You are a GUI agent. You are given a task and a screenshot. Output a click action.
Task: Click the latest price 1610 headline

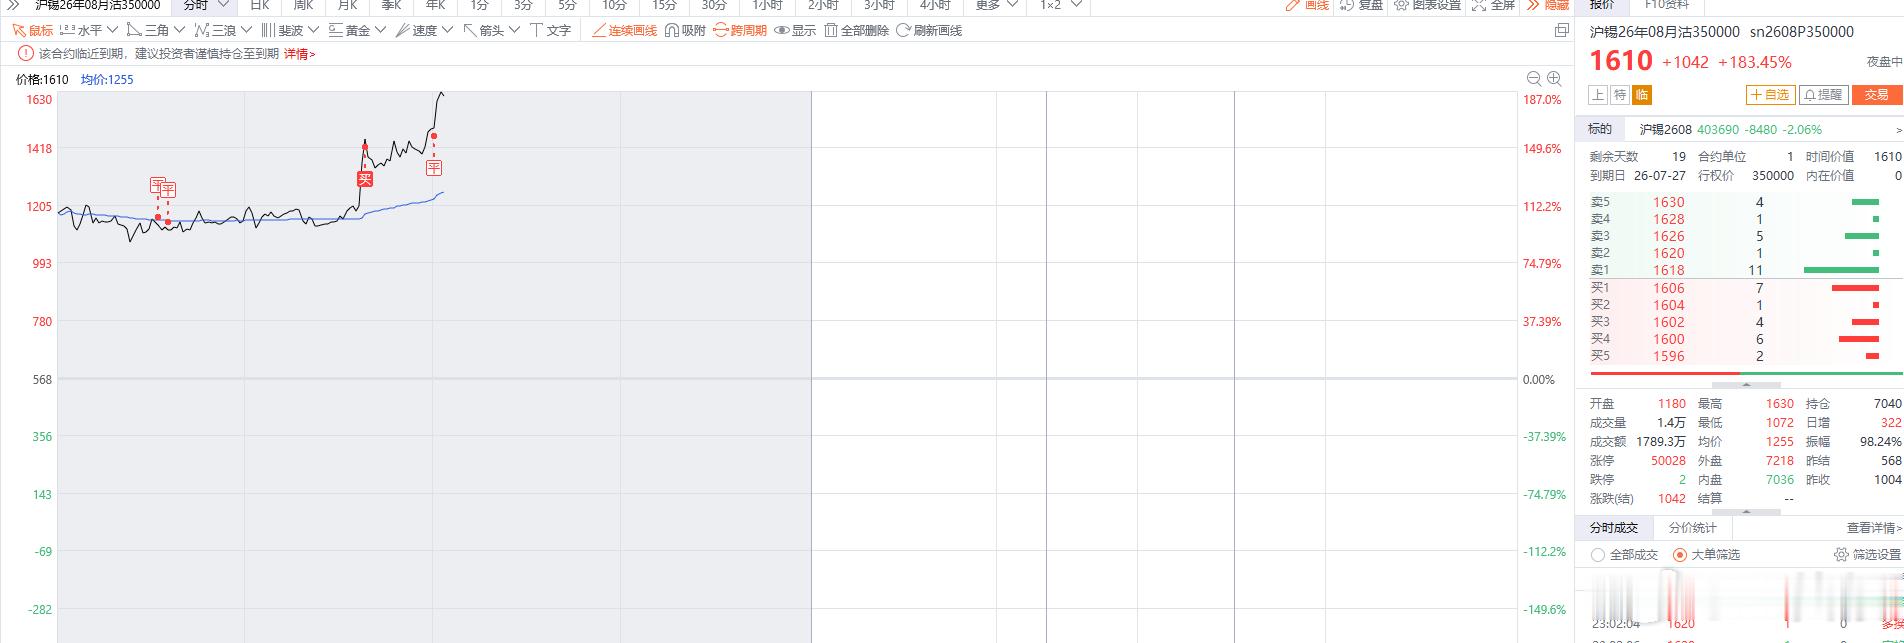[x=1621, y=61]
